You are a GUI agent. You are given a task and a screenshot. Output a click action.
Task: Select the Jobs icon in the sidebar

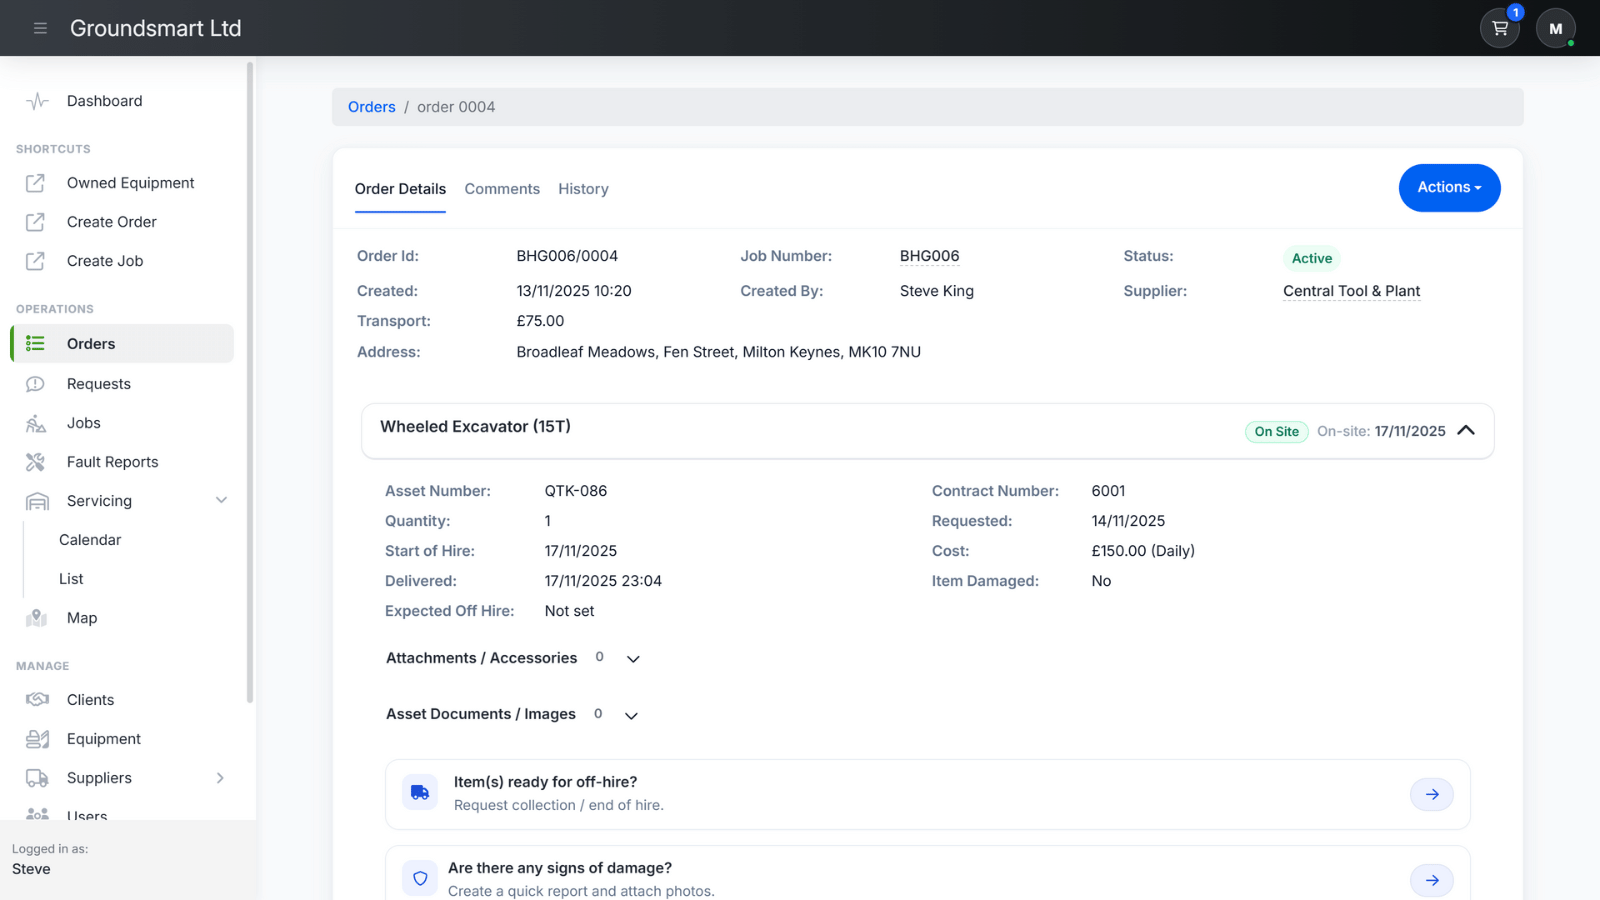point(35,423)
